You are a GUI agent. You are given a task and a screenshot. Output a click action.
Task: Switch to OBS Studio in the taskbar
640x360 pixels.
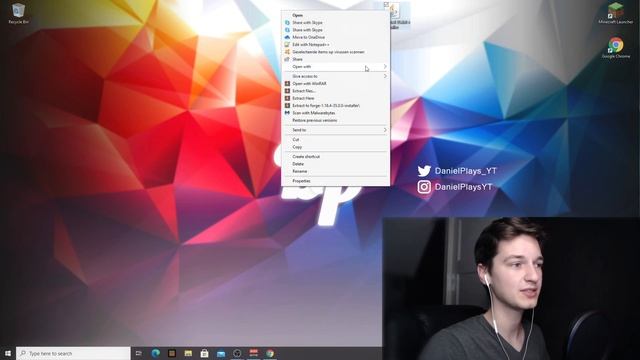pyautogui.click(x=237, y=353)
